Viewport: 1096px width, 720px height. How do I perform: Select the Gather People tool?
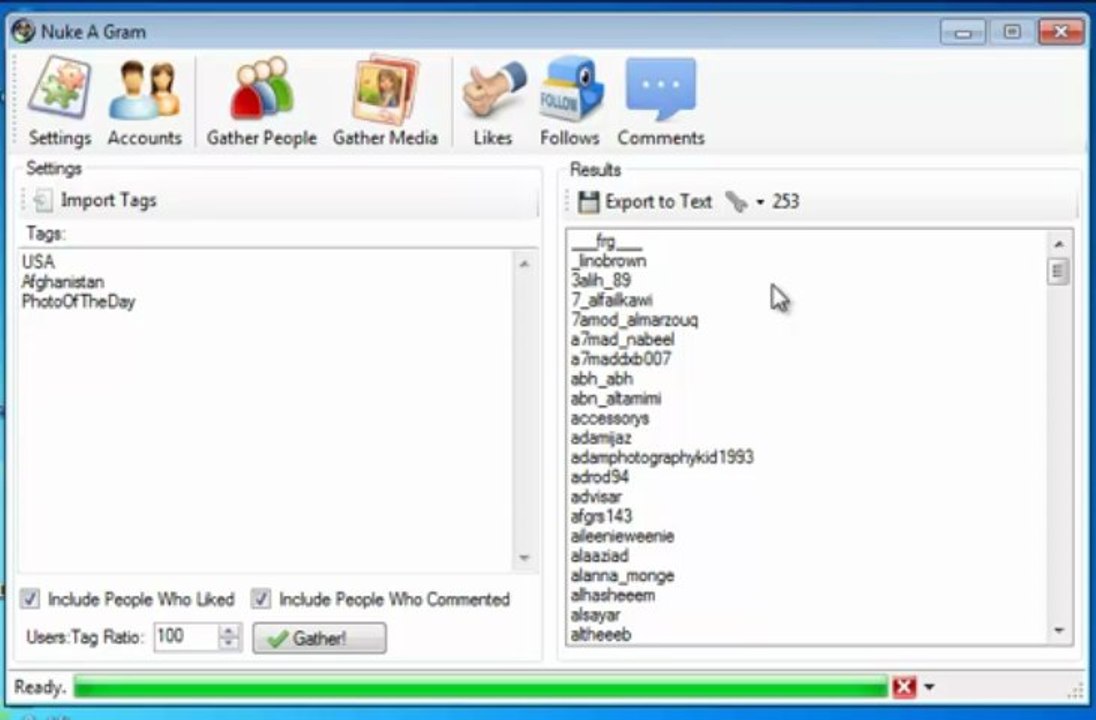click(x=261, y=101)
